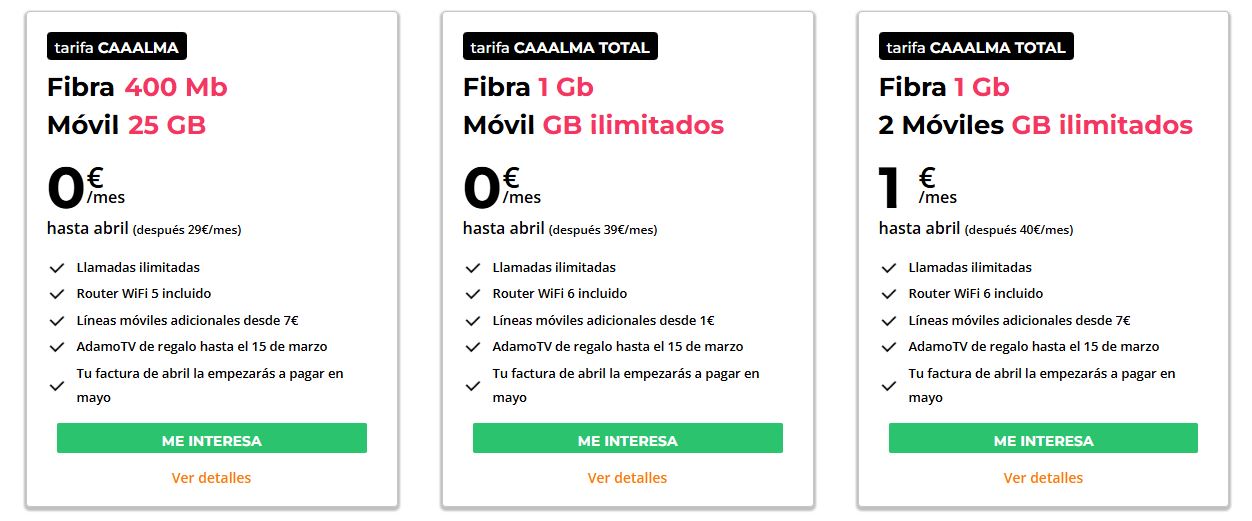Screen dimensions: 1252x521
Task: Click the después 39€/mes price note
Action: (603, 230)
